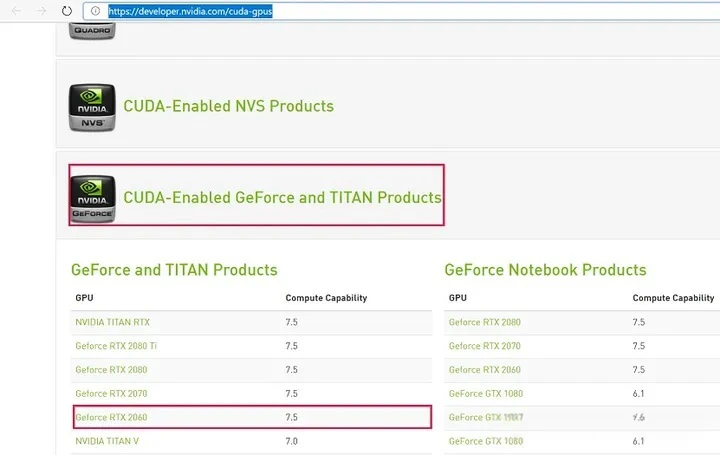Image resolution: width=720 pixels, height=455 pixels.
Task: Open desktop Geforce RTX 2060 link
Action: tap(111, 417)
